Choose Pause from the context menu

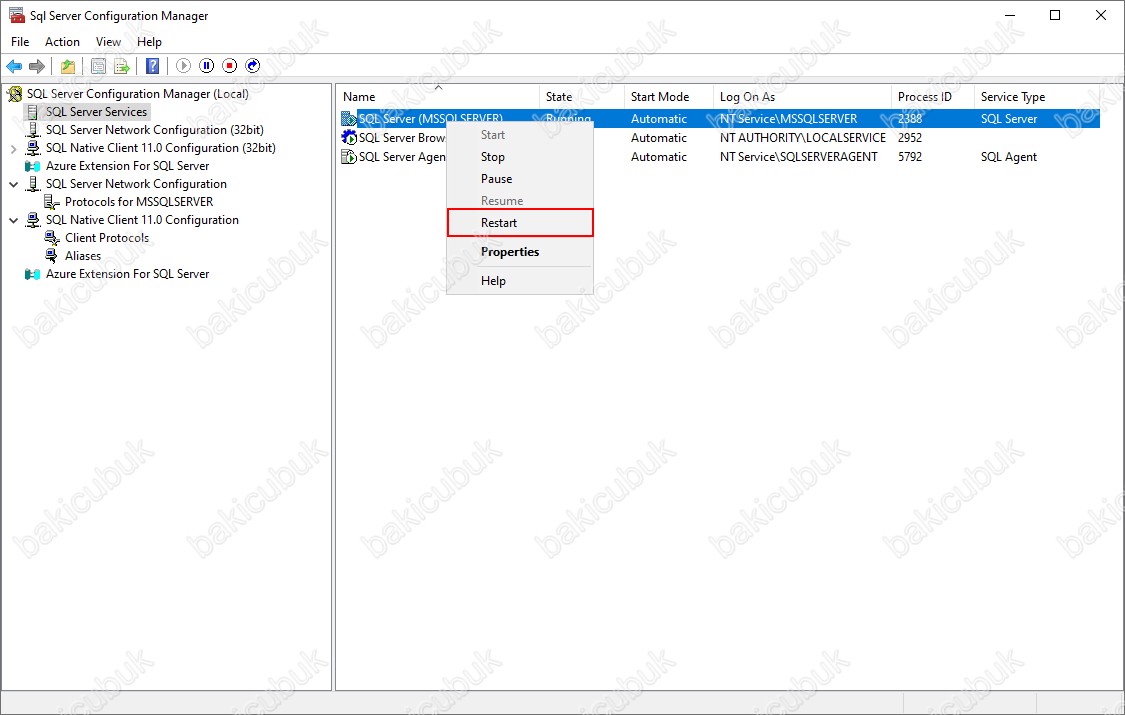[x=520, y=179]
